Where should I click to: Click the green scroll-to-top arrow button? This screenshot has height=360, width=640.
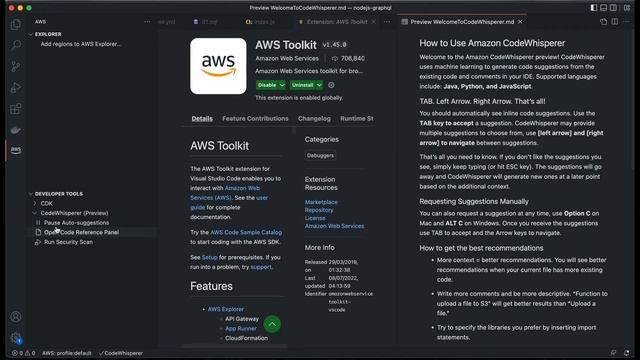[272, 324]
